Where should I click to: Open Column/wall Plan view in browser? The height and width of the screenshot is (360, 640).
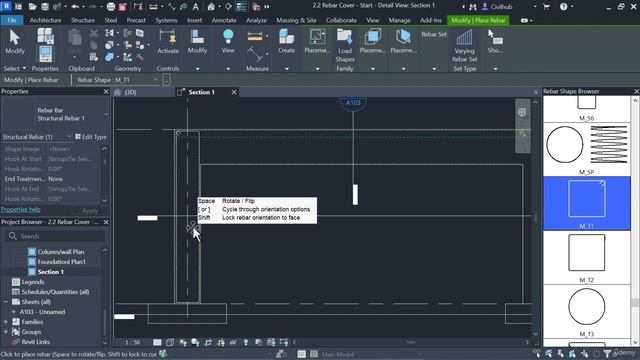pyautogui.click(x=61, y=252)
